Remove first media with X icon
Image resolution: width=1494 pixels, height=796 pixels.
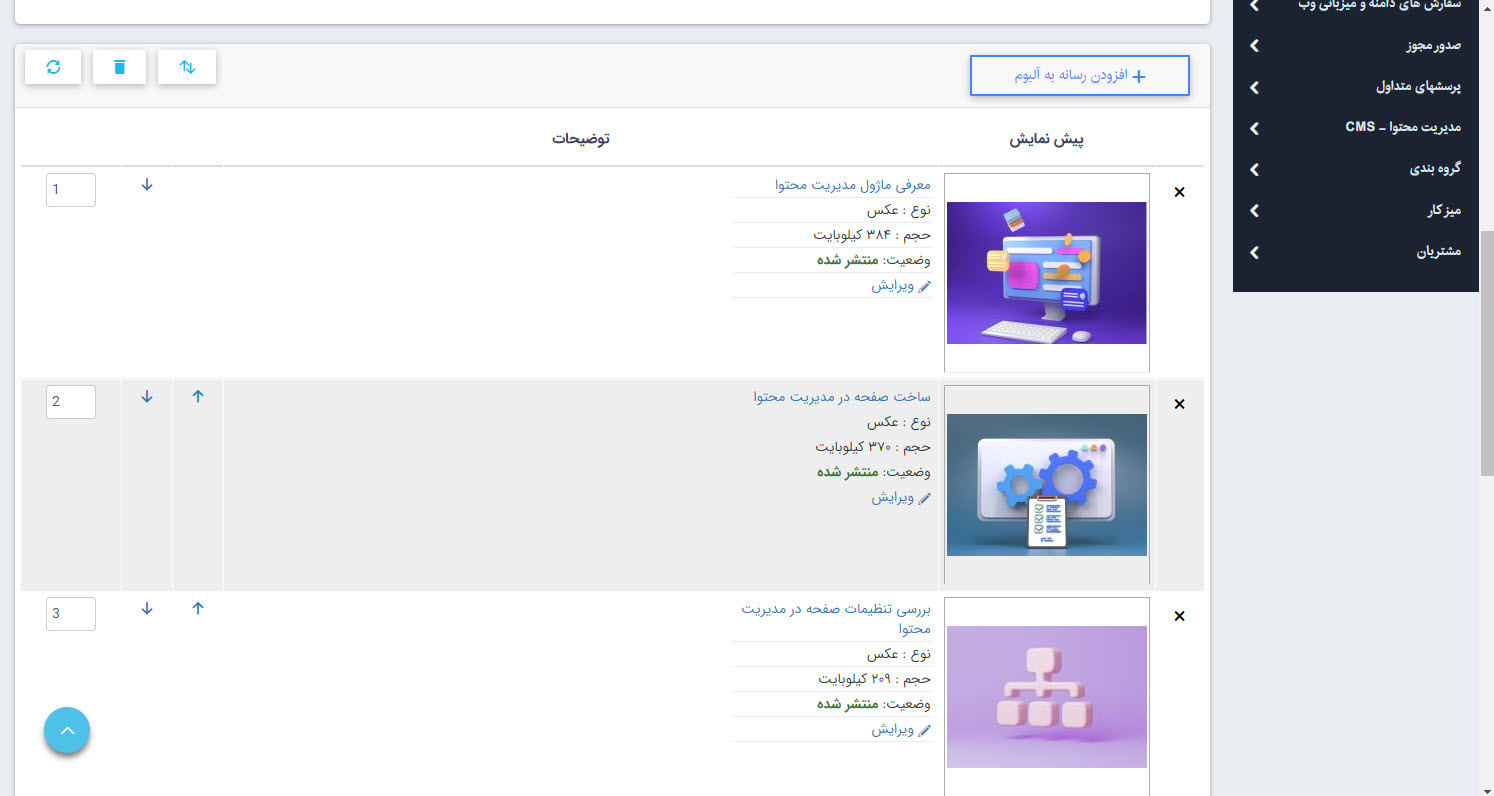tap(1179, 192)
